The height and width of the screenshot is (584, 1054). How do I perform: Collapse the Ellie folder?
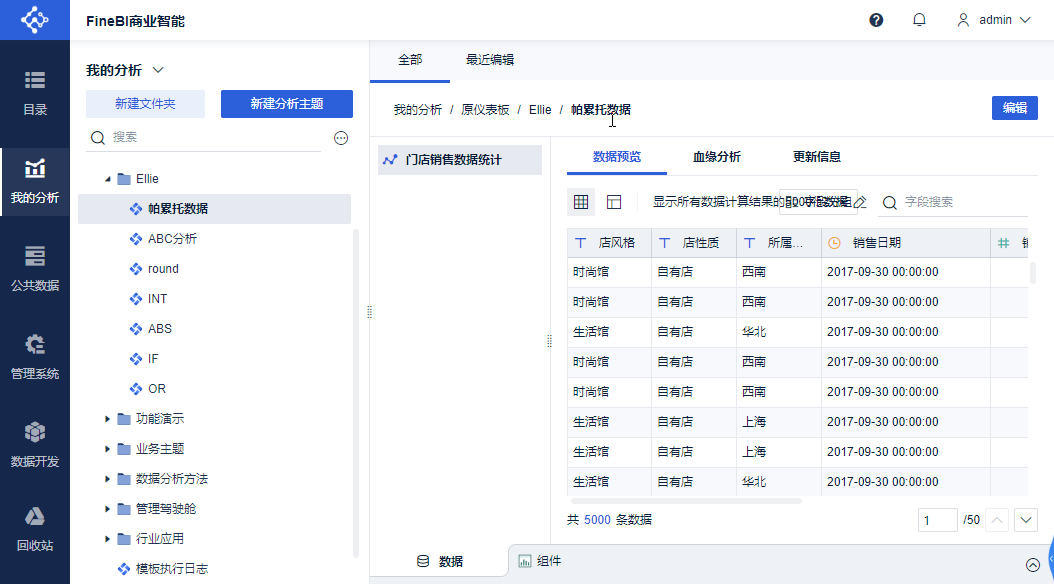108,179
